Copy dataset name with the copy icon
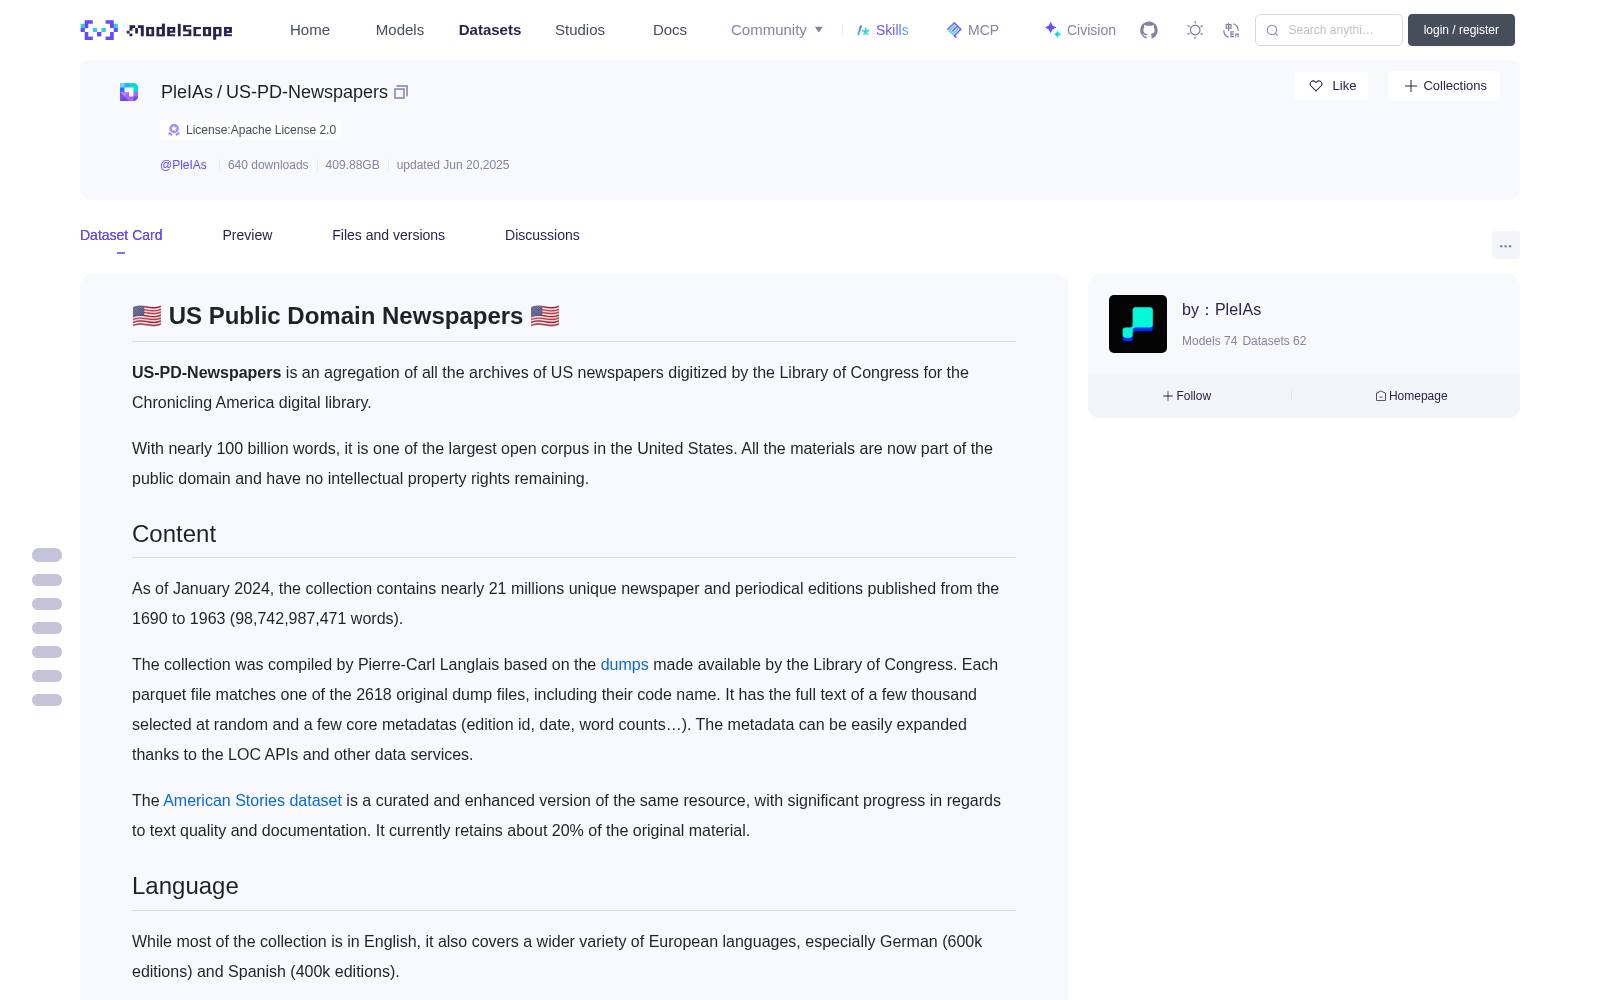This screenshot has width=1600, height=1000. click(x=401, y=92)
